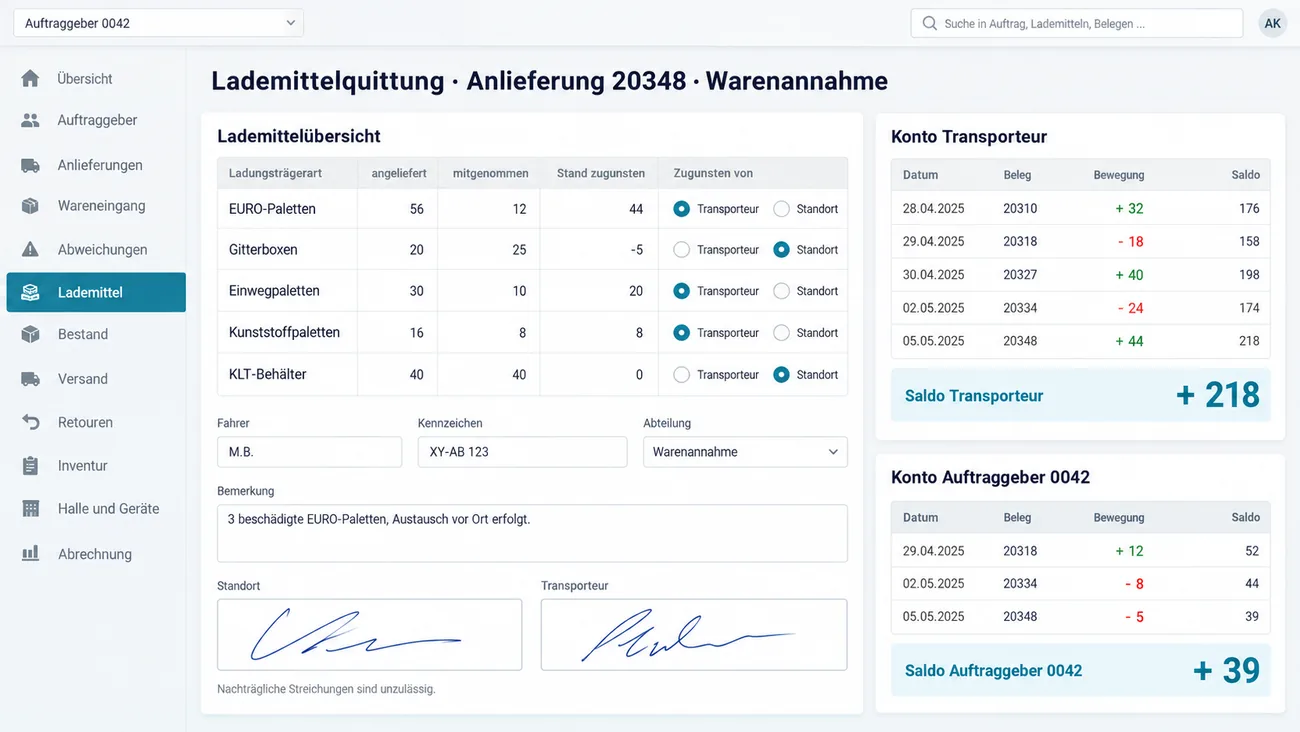Select Standort for KLT-Behälter
Screen dimensions: 1300x732
click(781, 375)
